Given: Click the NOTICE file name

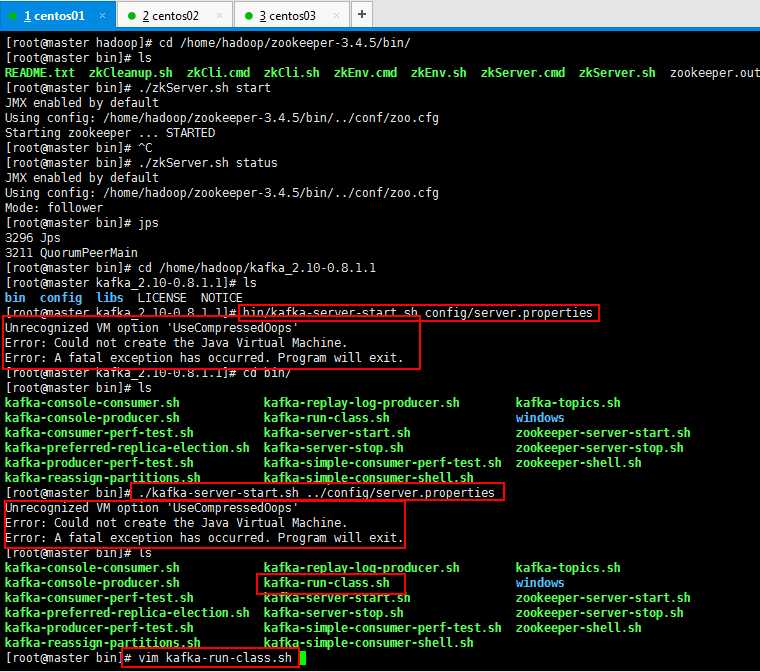Looking at the screenshot, I should pos(222,298).
